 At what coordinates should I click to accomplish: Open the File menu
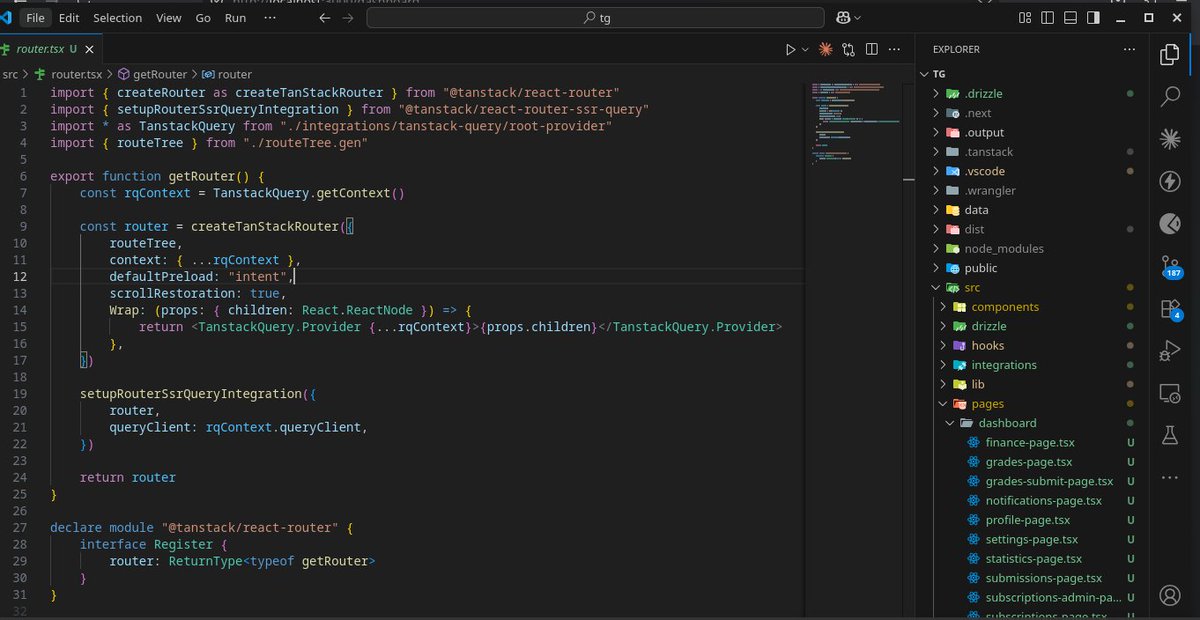[x=35, y=18]
